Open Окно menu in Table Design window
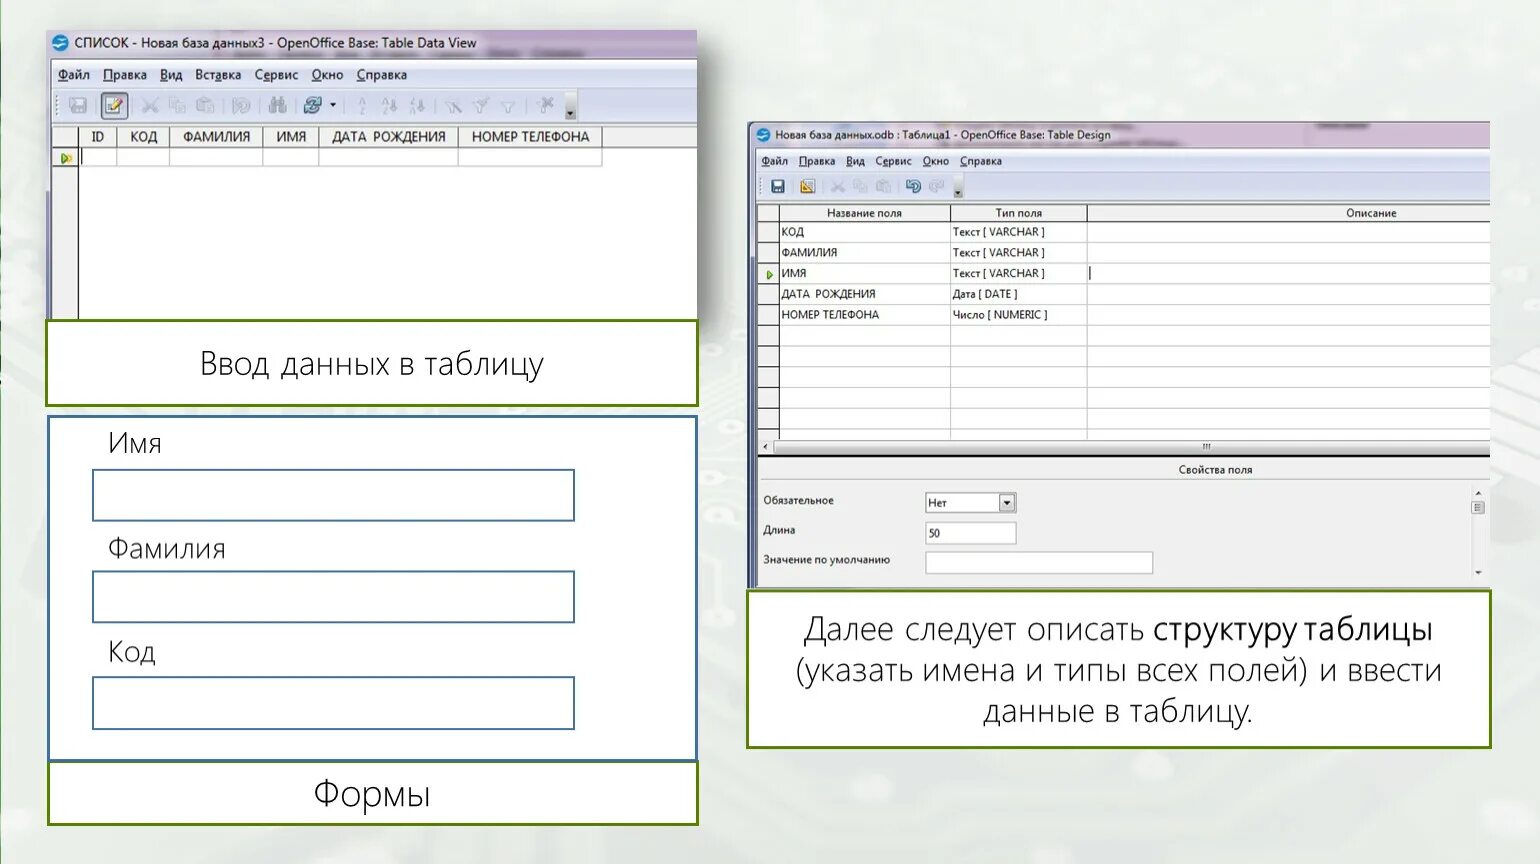Viewport: 1540px width, 864px height. [936, 161]
